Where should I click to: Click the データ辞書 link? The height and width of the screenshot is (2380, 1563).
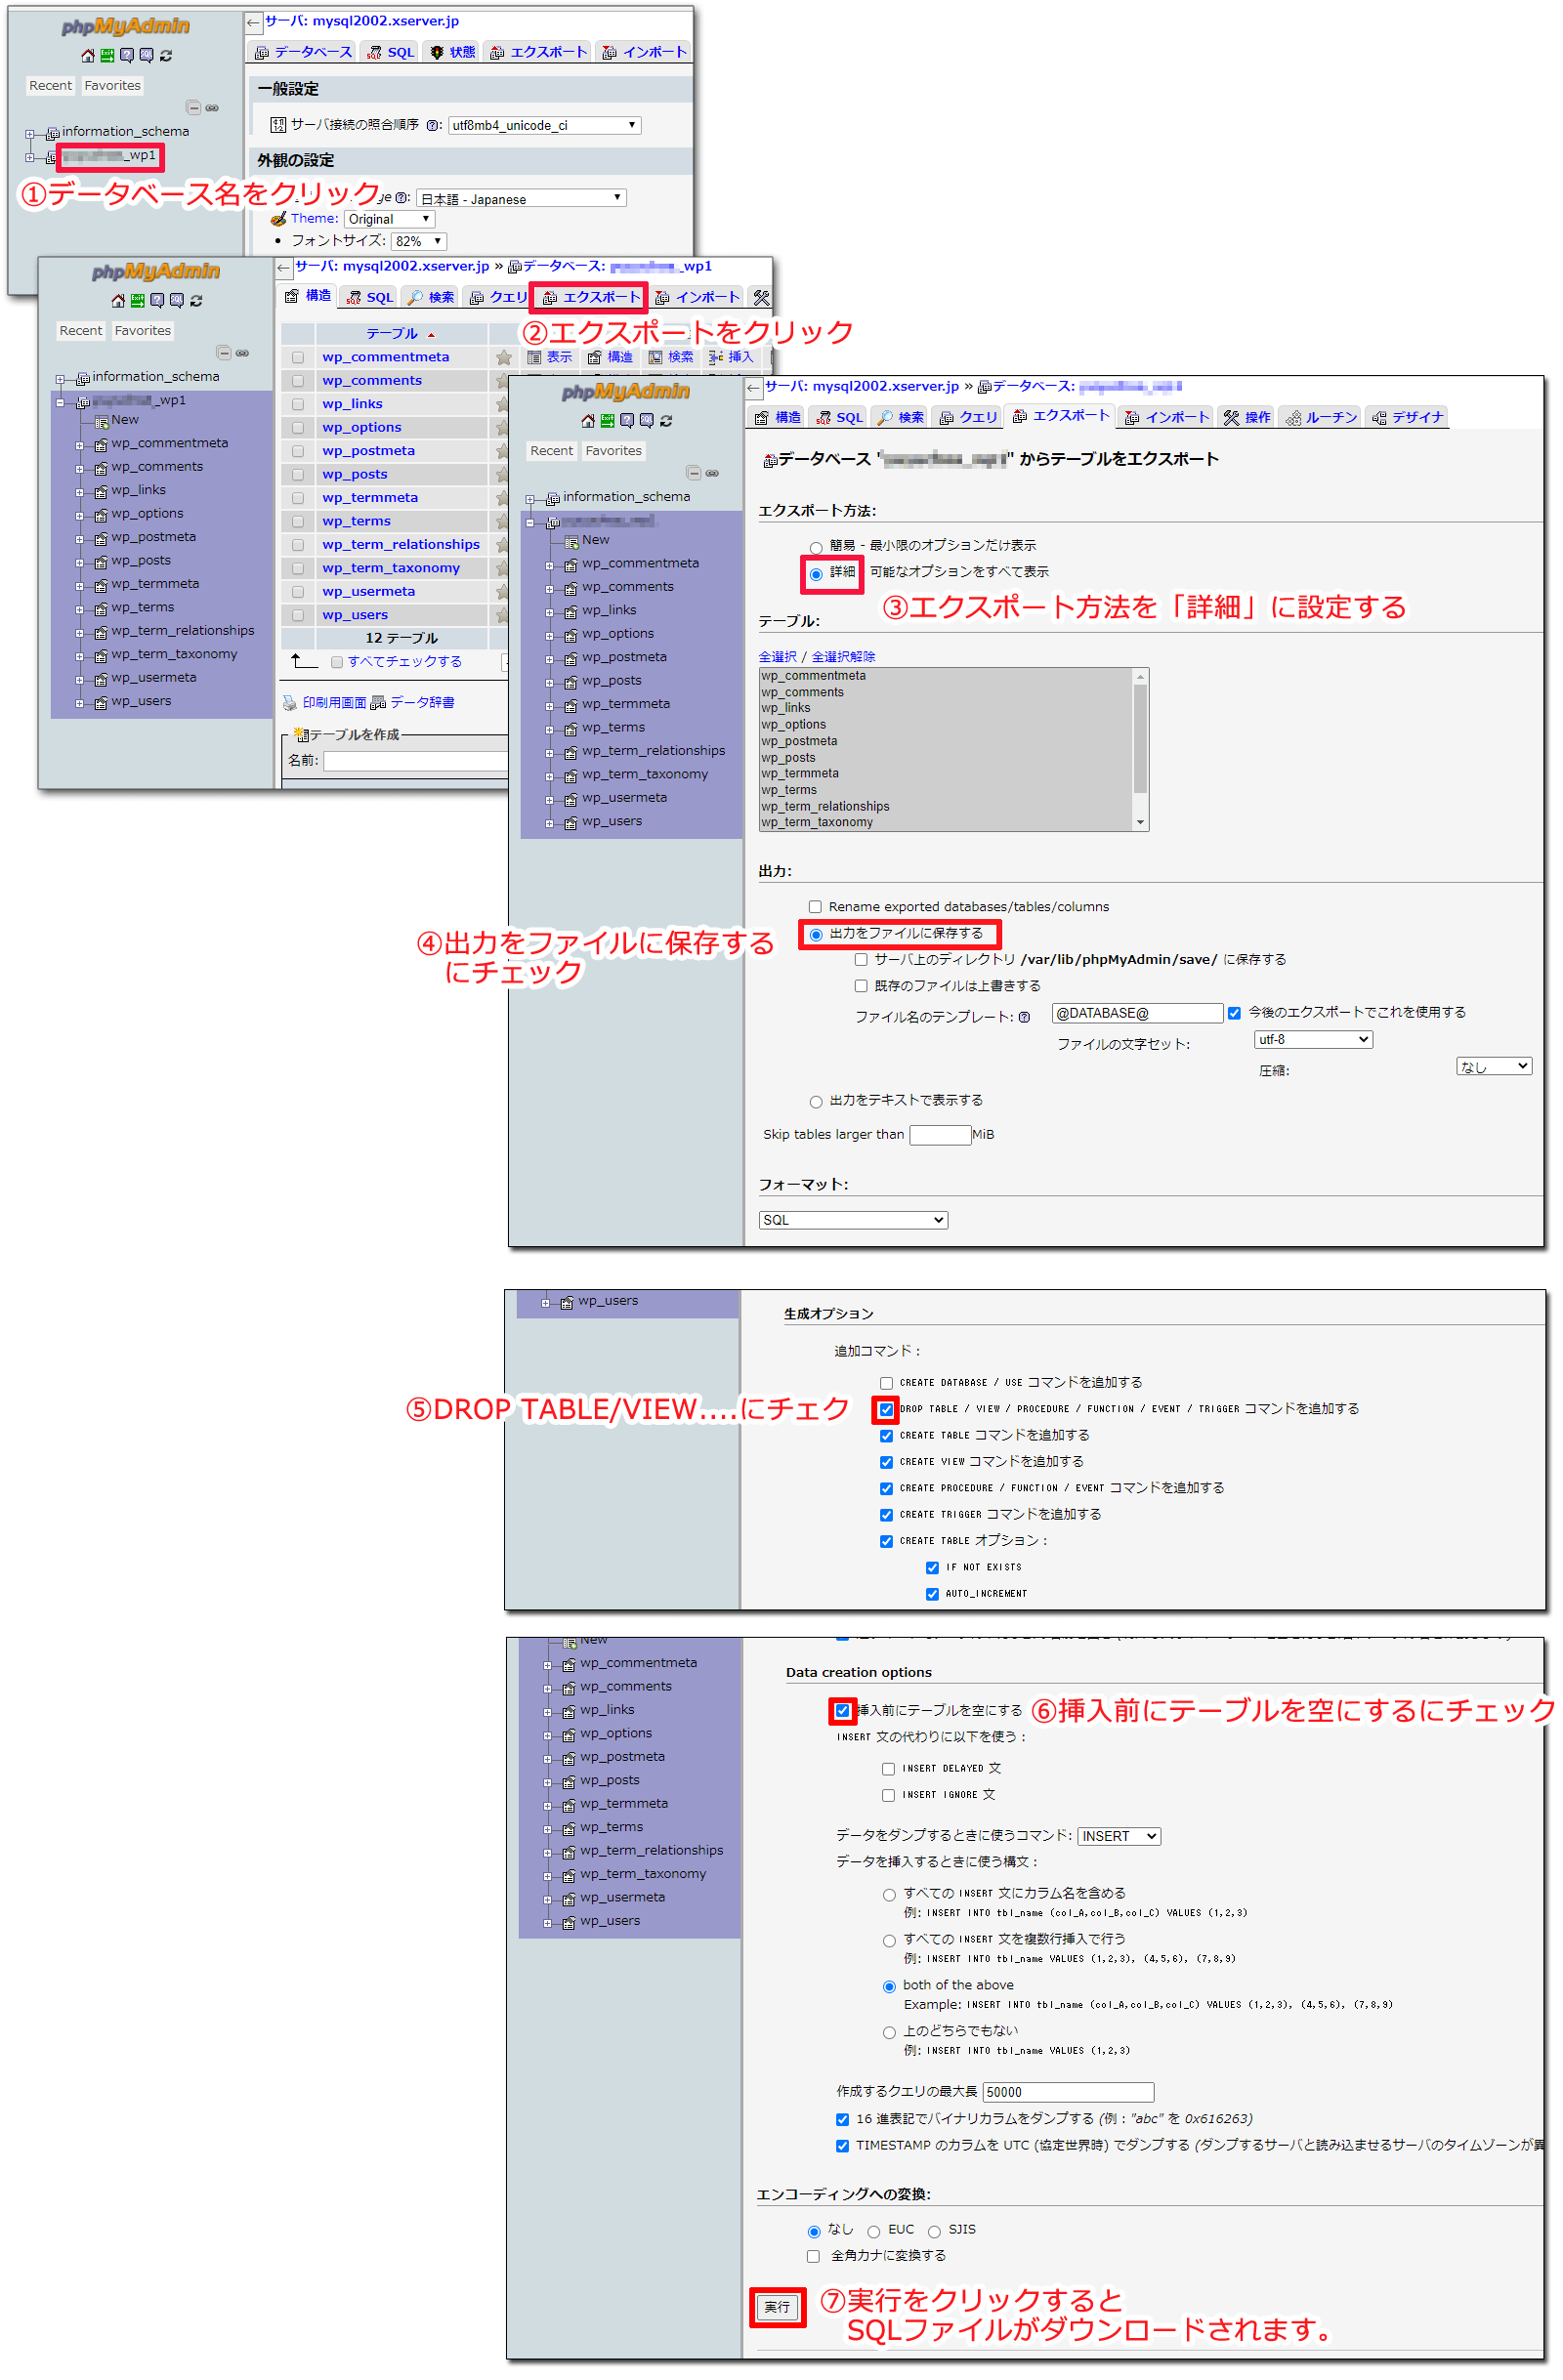tap(423, 704)
